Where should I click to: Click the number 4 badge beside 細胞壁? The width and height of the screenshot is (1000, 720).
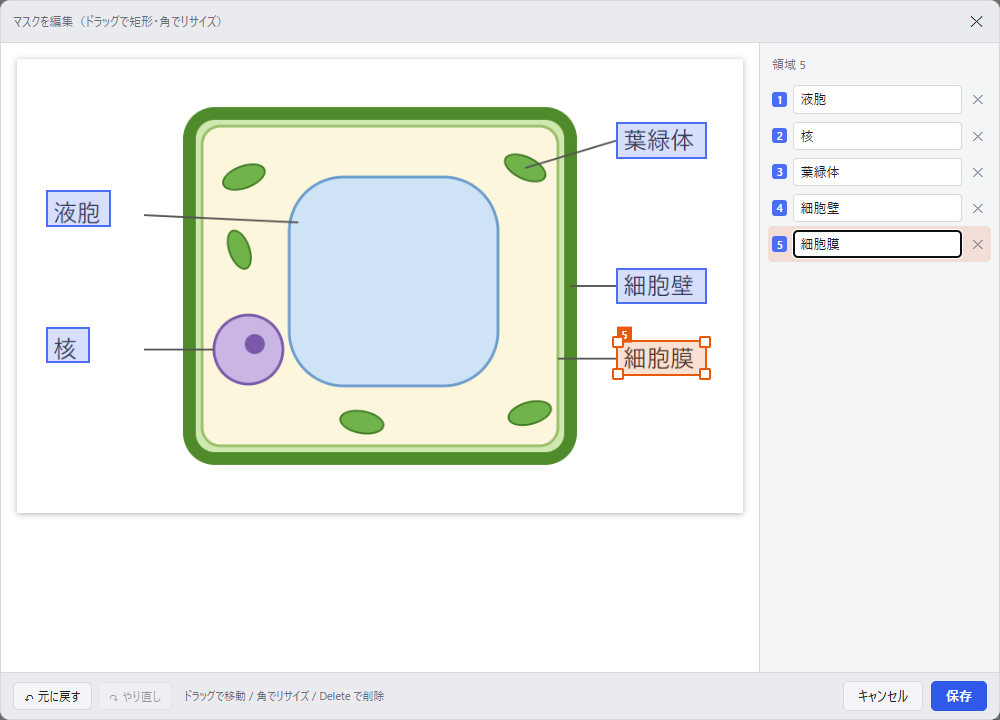[779, 208]
